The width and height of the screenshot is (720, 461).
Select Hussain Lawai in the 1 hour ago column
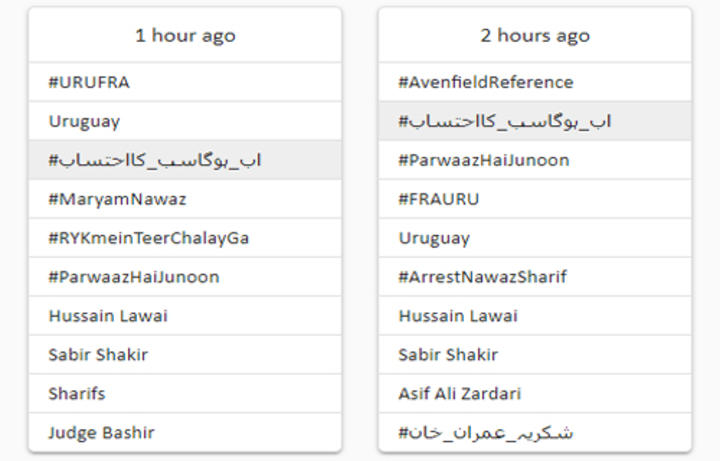(185, 316)
